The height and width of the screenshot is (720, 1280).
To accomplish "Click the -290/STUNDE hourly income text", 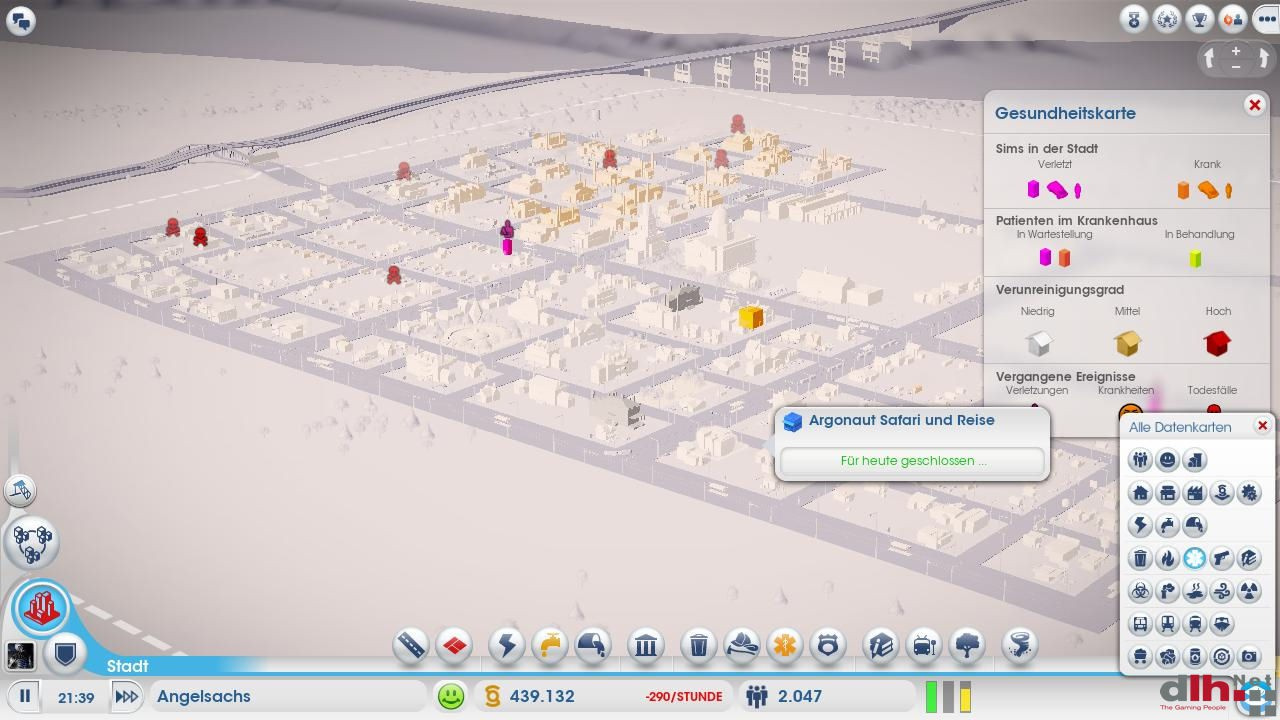I will pos(683,697).
